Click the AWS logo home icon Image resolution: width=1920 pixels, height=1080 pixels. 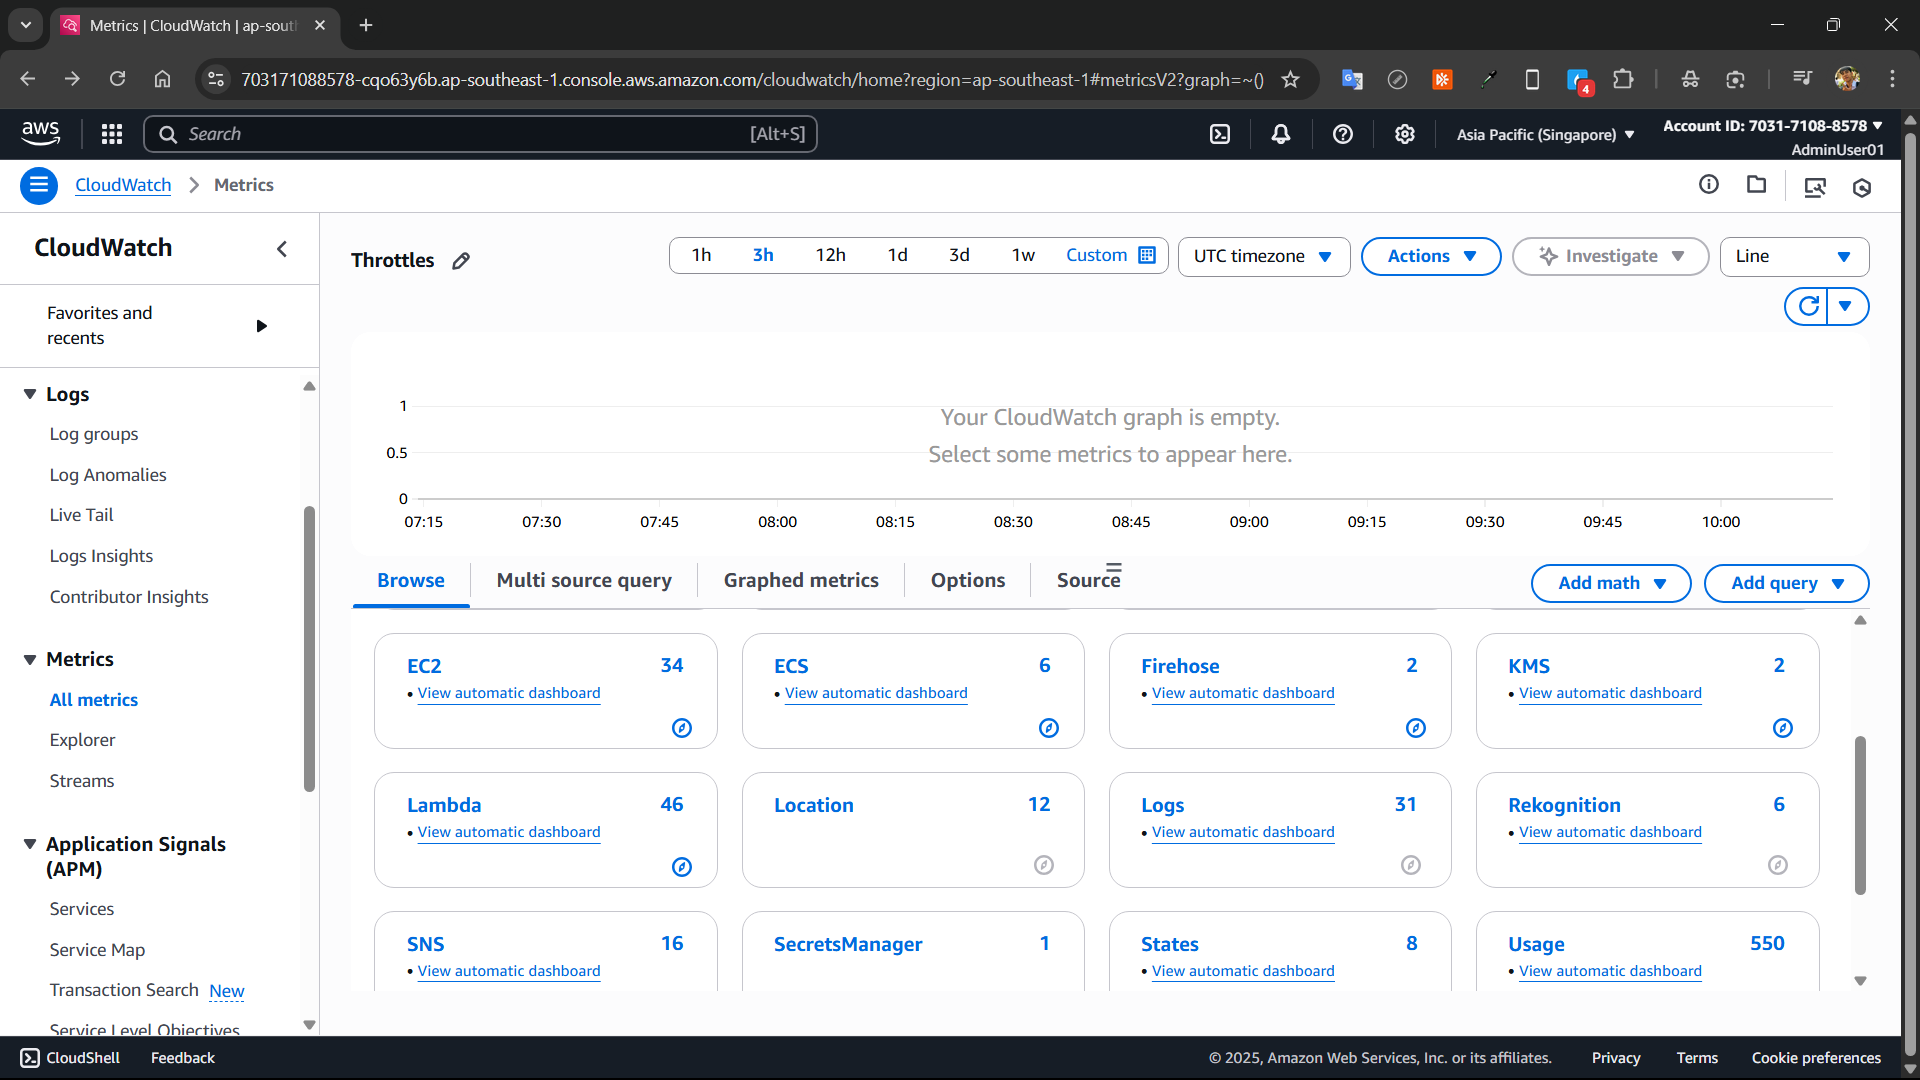(40, 133)
